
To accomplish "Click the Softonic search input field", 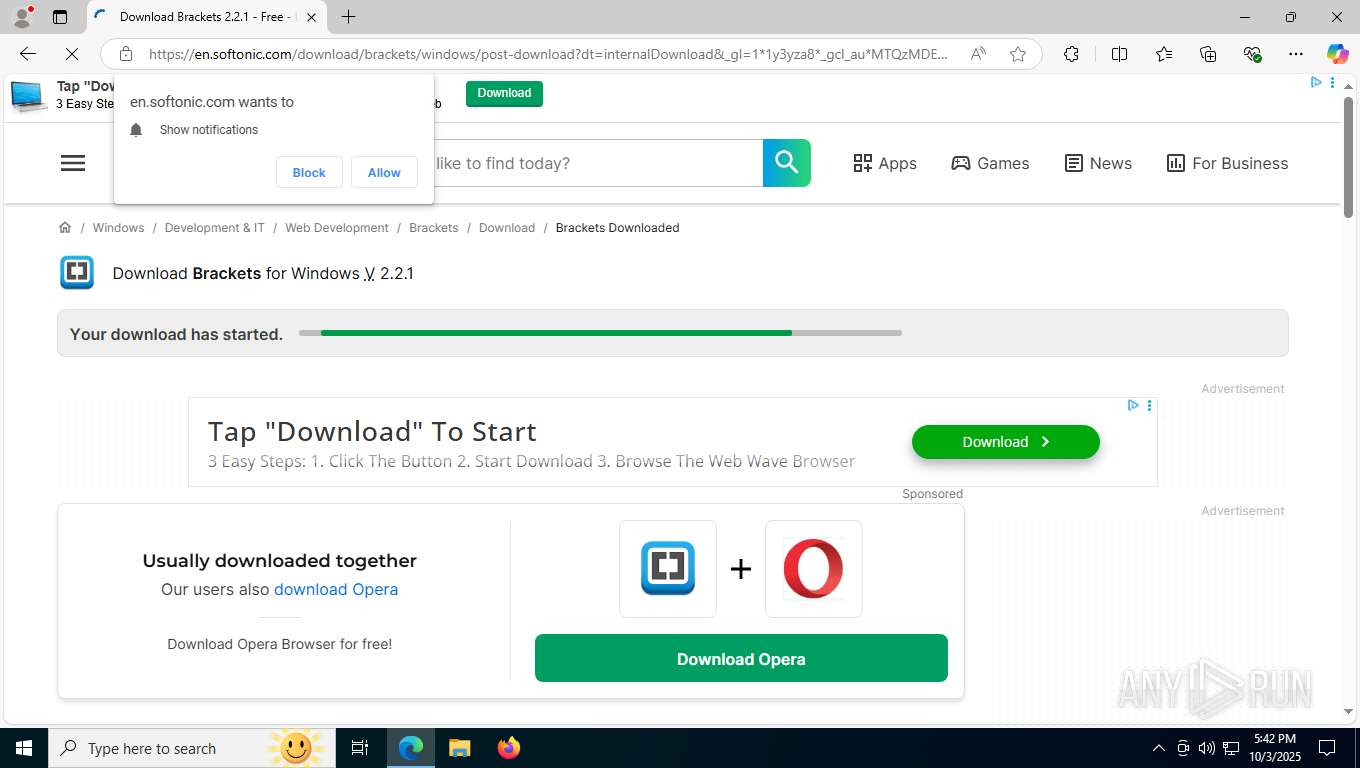I will [x=598, y=163].
